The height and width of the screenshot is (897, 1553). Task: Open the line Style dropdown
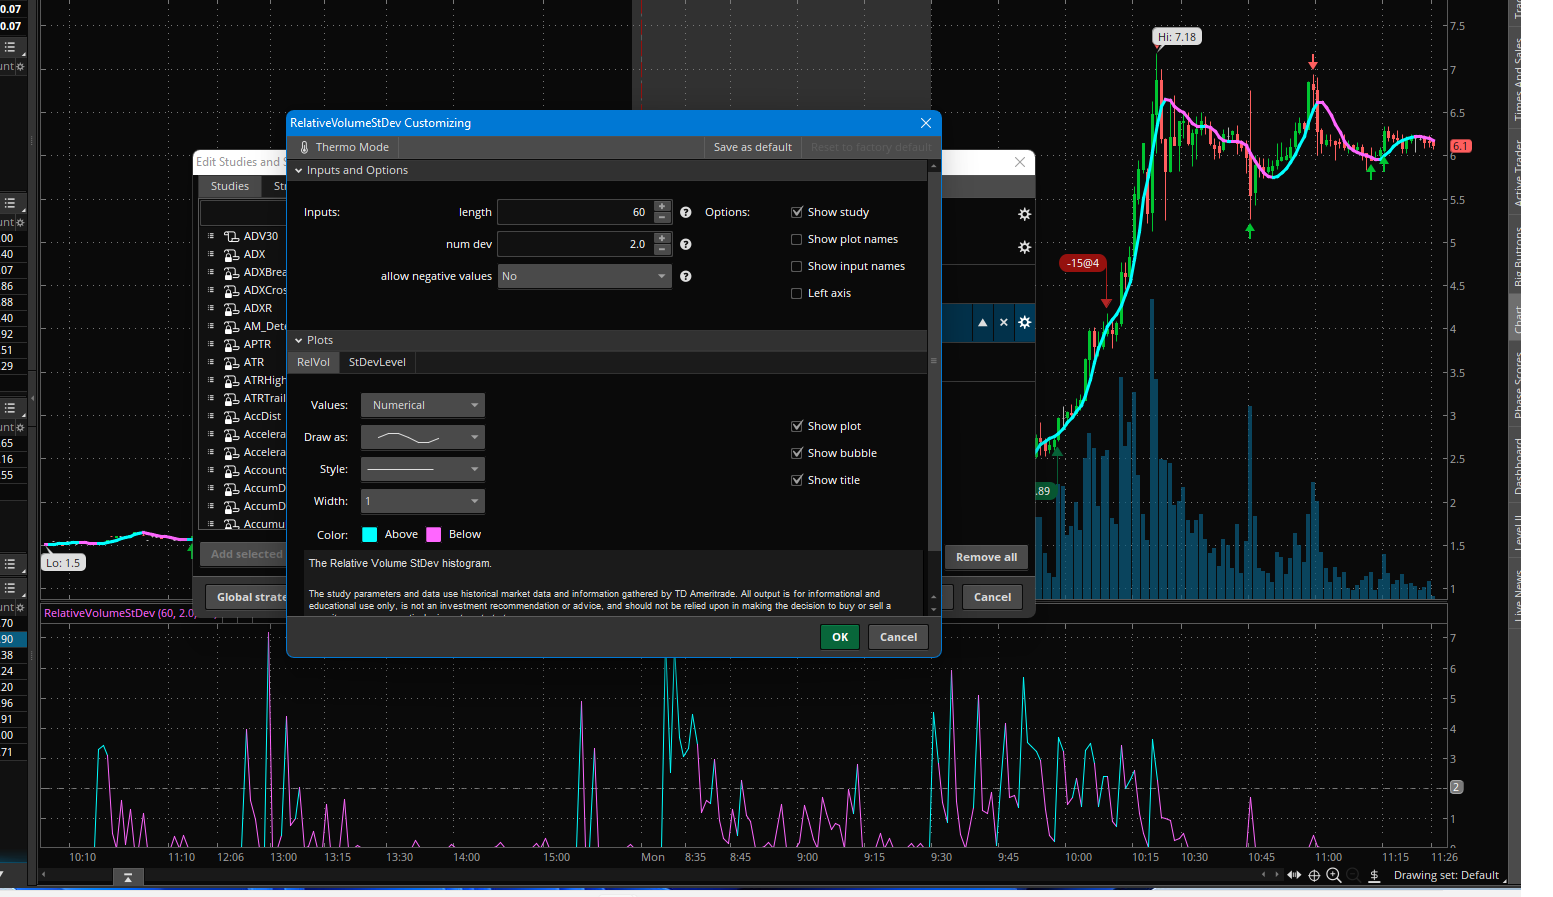[422, 469]
